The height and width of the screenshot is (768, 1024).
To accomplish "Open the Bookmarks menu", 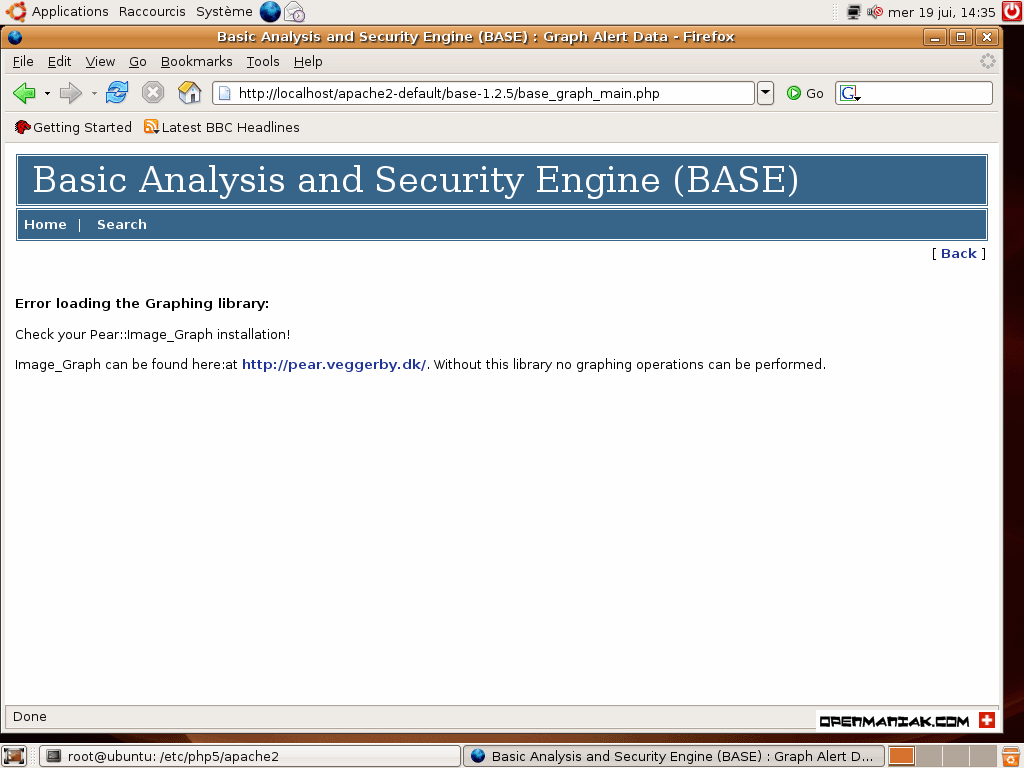I will pyautogui.click(x=196, y=61).
